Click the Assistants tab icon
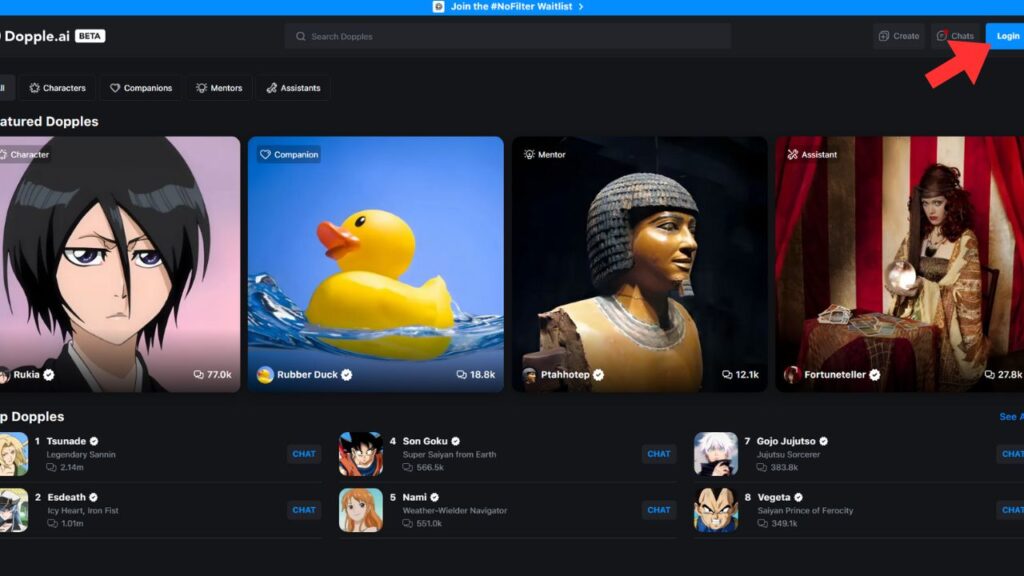The width and height of the screenshot is (1024, 576). 272,88
